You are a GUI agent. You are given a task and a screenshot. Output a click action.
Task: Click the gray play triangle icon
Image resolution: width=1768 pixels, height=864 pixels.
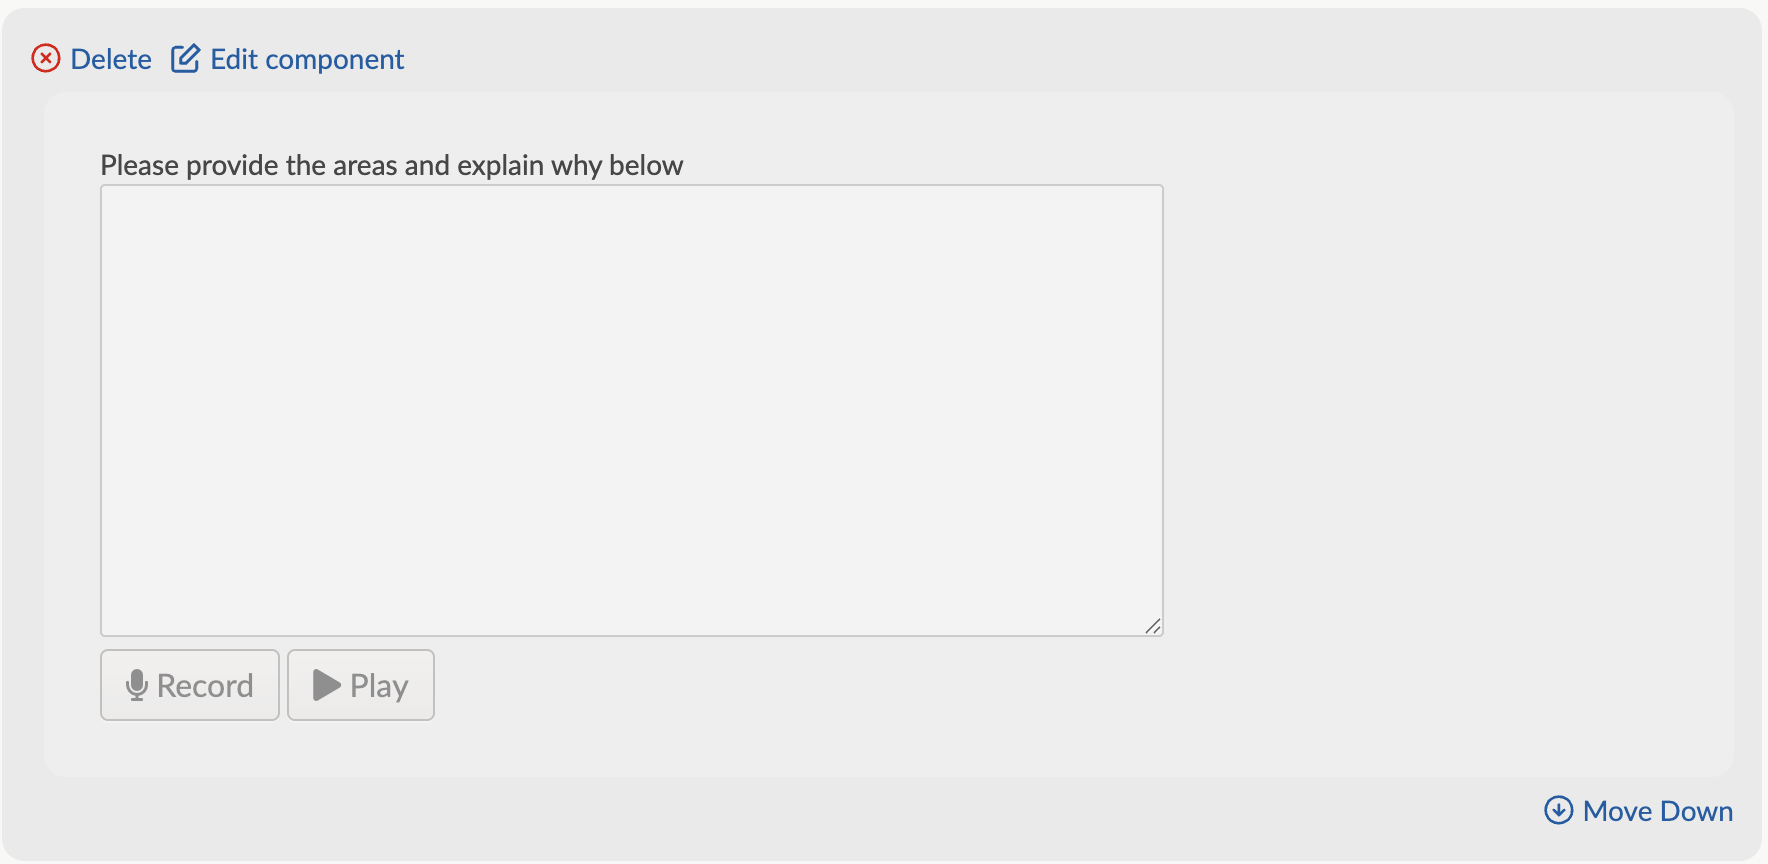325,685
